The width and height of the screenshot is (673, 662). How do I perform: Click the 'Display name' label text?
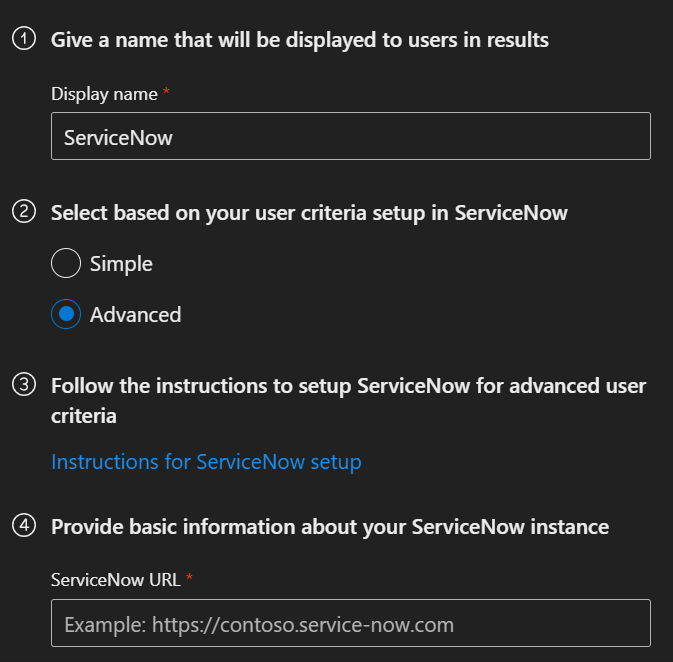(104, 94)
